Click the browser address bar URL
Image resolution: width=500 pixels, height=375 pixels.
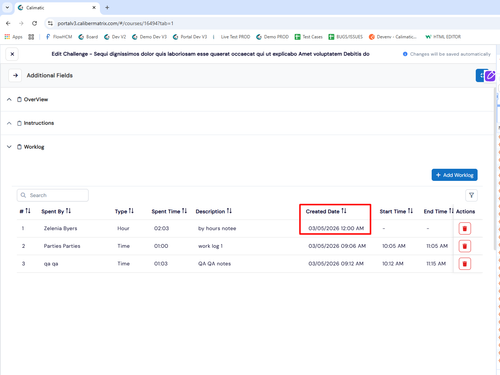[x=115, y=23]
